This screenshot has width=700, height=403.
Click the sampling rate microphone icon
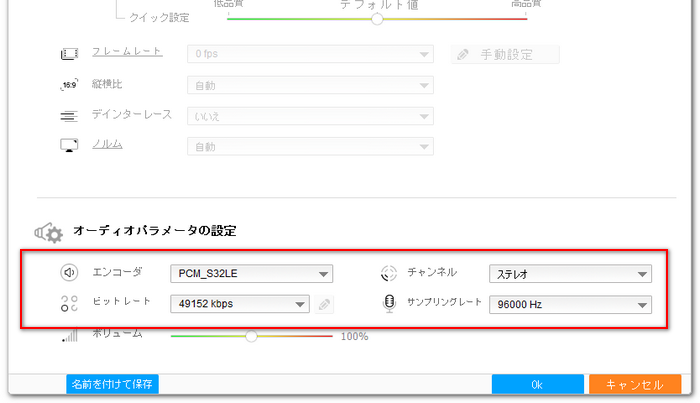[x=389, y=303]
